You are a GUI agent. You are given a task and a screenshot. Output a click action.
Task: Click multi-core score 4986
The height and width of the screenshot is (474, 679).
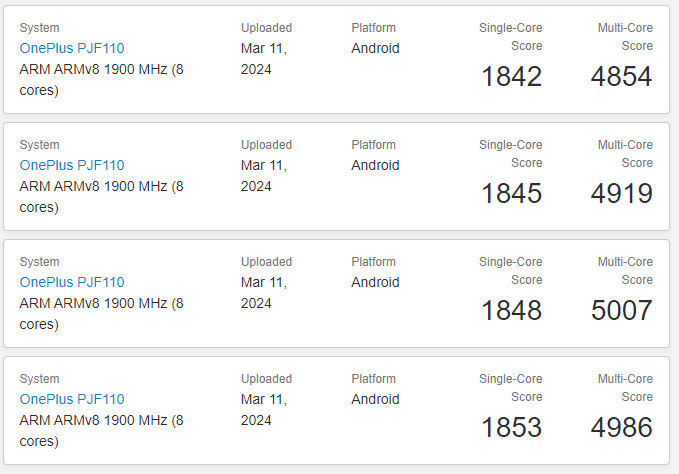pyautogui.click(x=621, y=427)
